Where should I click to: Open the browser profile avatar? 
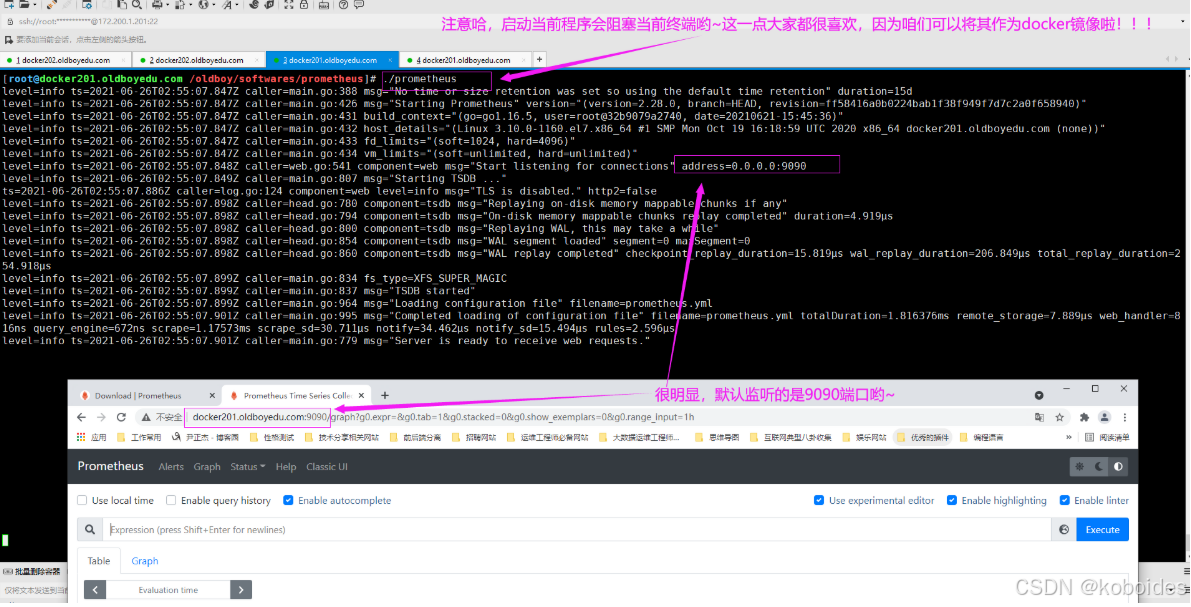coord(1104,417)
